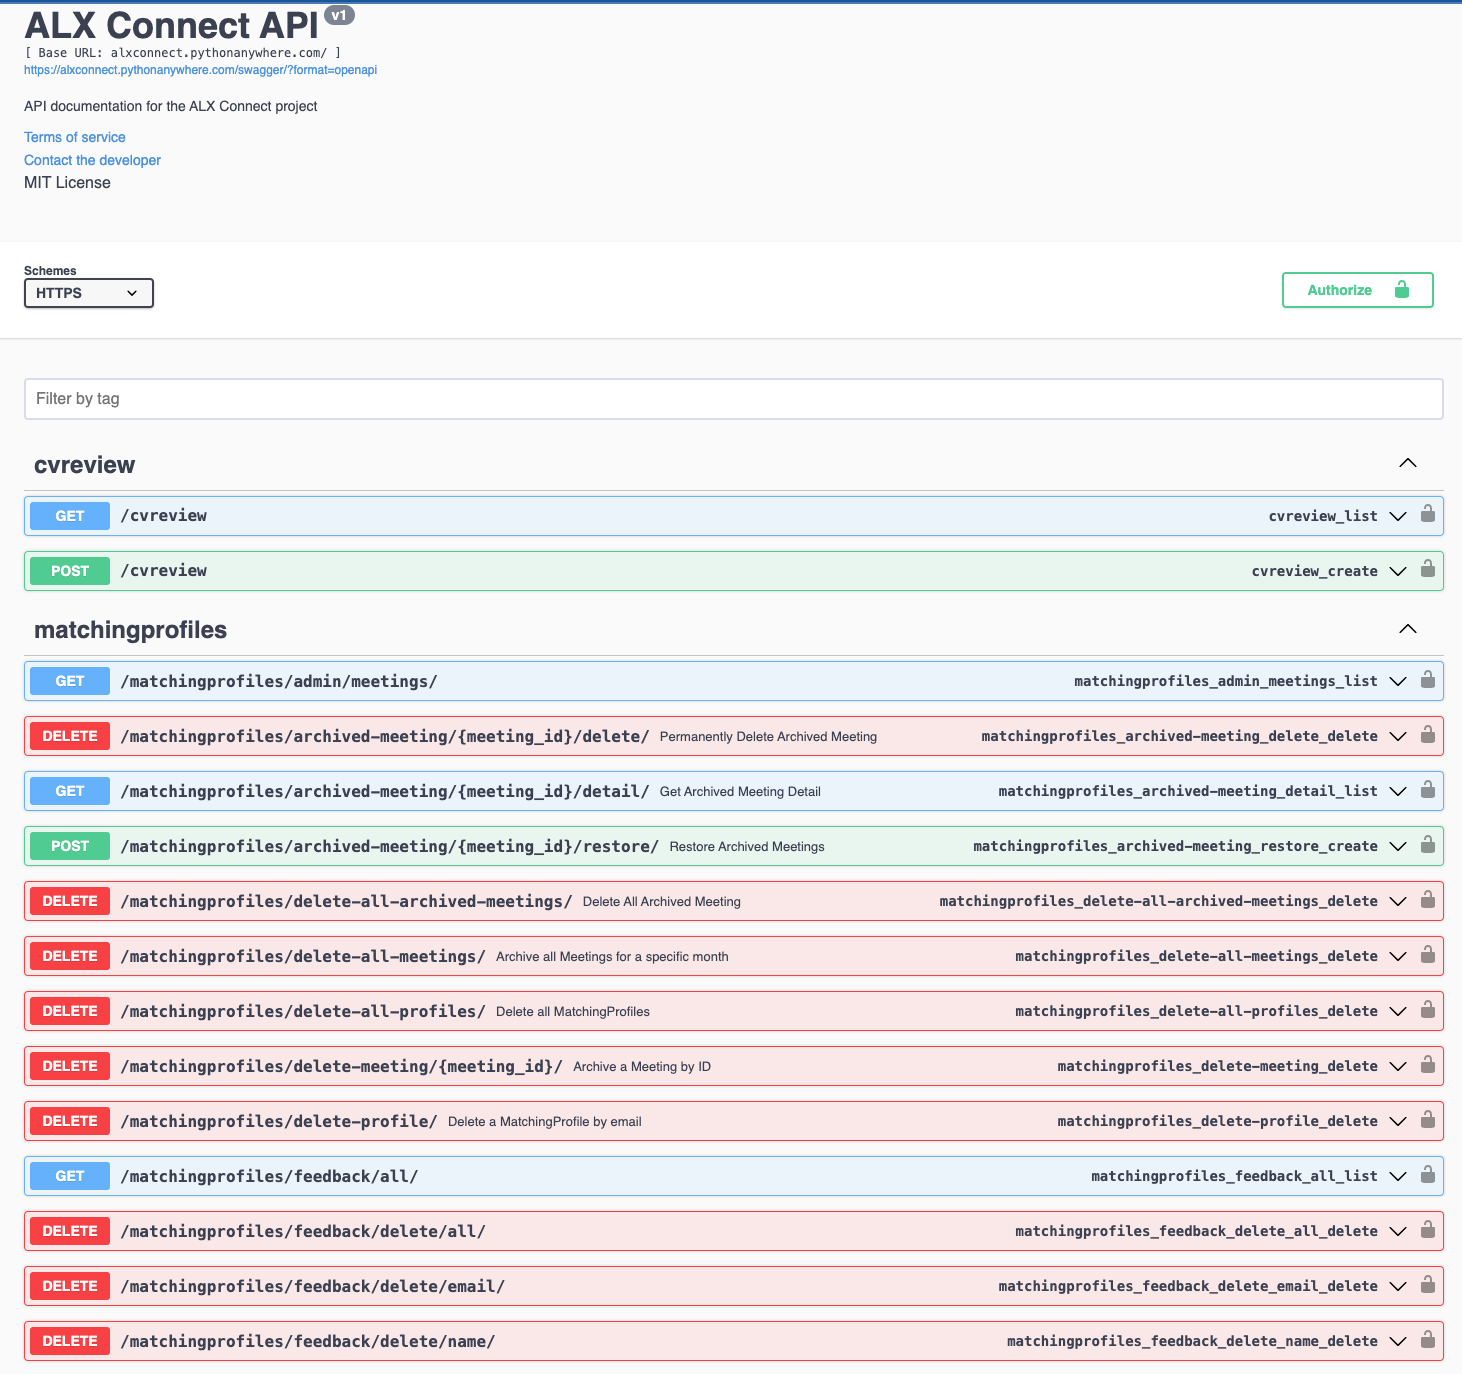Open the DELETE feedback/delete/email endpoint row
This screenshot has width=1462, height=1374.
312,1286
